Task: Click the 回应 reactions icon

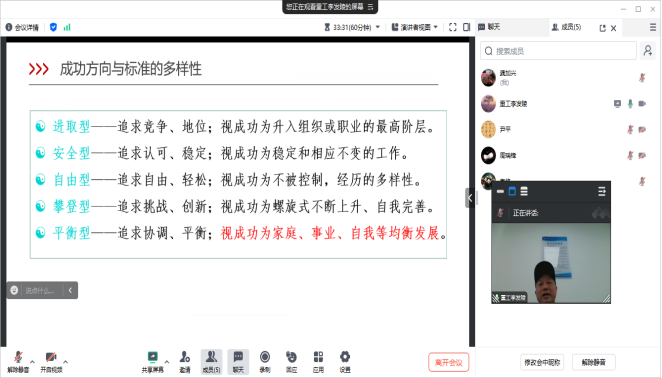Action: [x=291, y=357]
